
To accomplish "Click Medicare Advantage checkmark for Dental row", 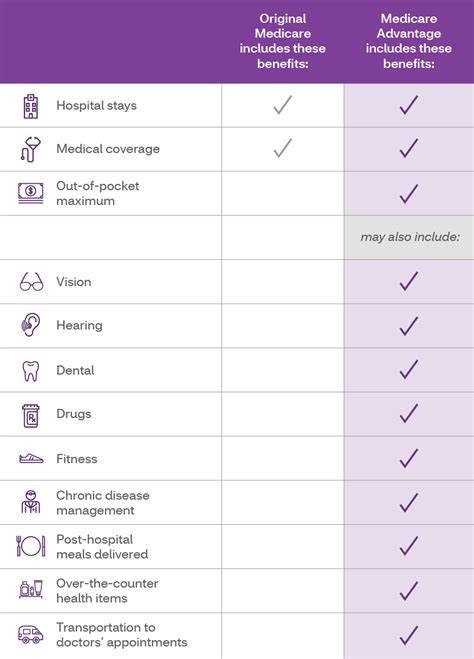I will (408, 369).
